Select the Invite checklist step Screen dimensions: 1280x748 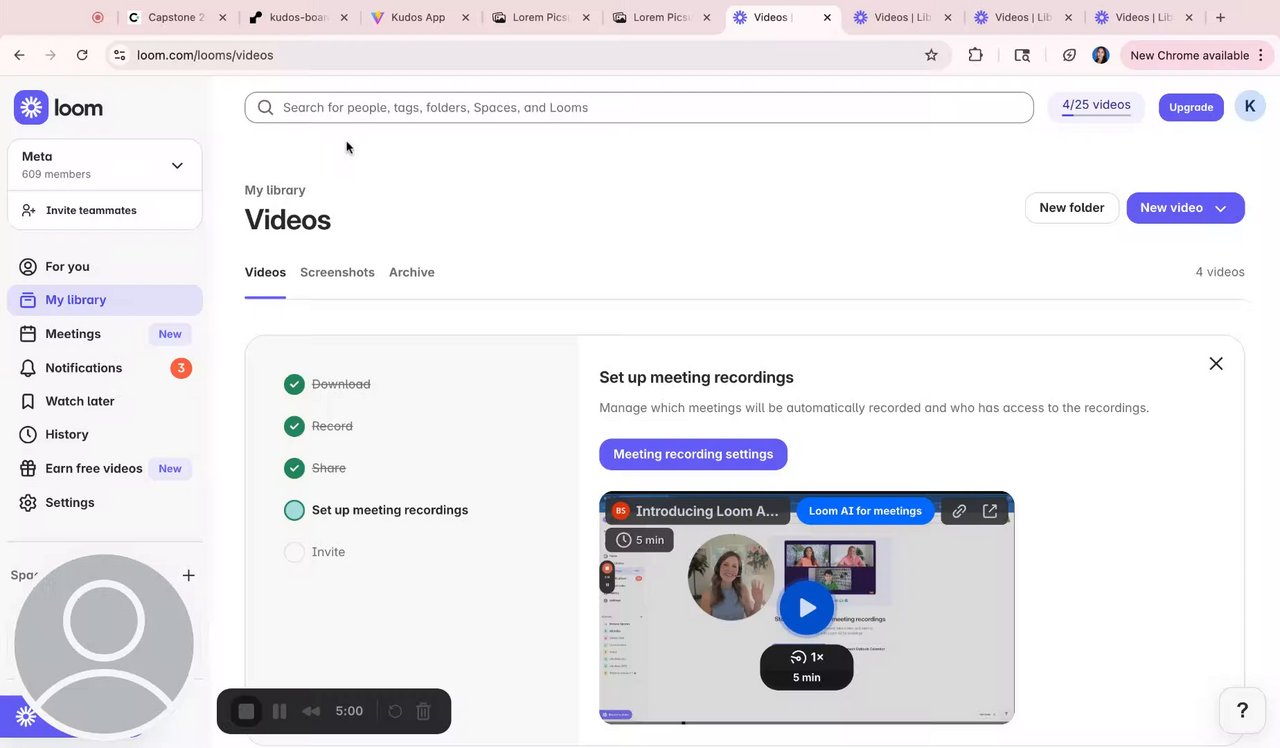pyautogui.click(x=314, y=552)
